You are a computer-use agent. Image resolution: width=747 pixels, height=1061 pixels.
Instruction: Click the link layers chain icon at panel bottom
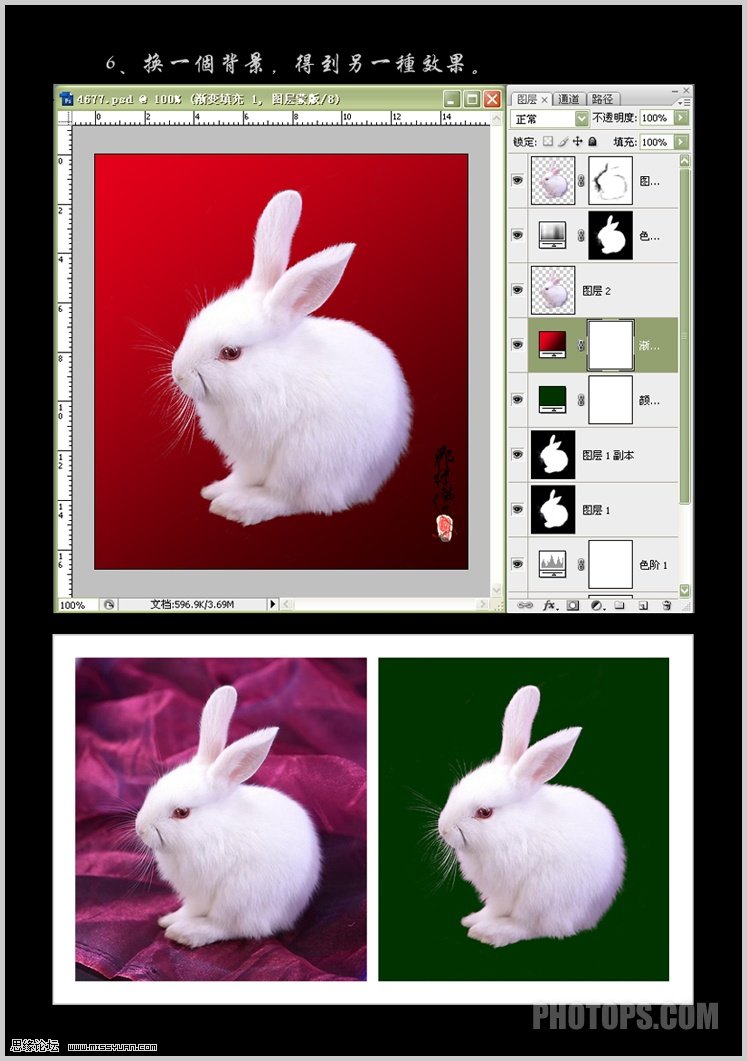coord(524,605)
